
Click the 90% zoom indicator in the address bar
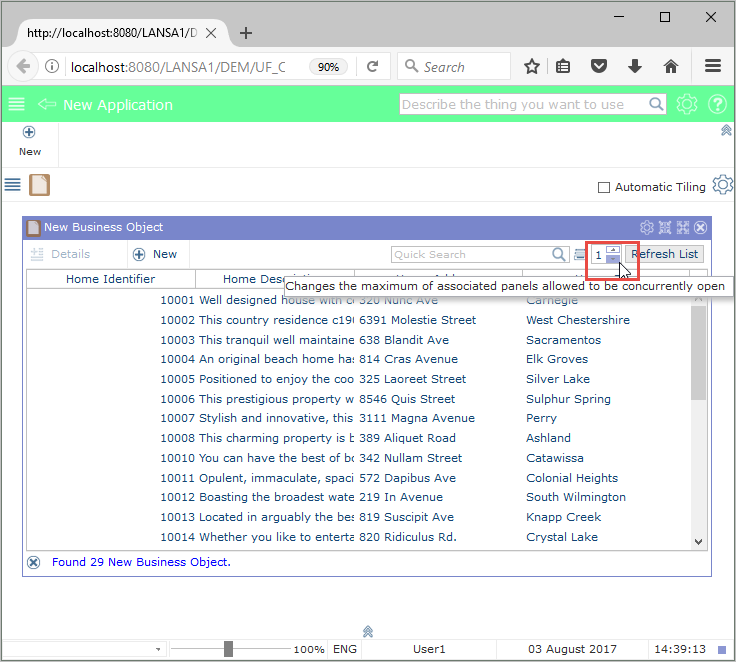(x=328, y=67)
